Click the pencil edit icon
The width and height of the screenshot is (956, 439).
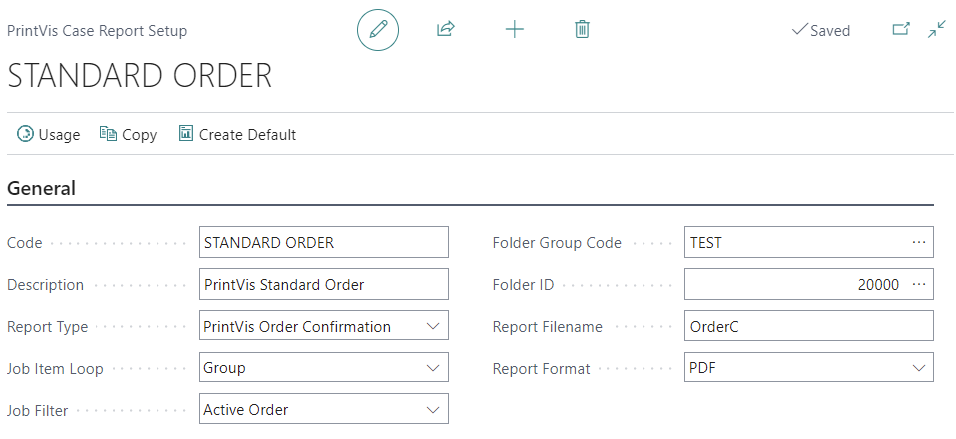[x=378, y=30]
